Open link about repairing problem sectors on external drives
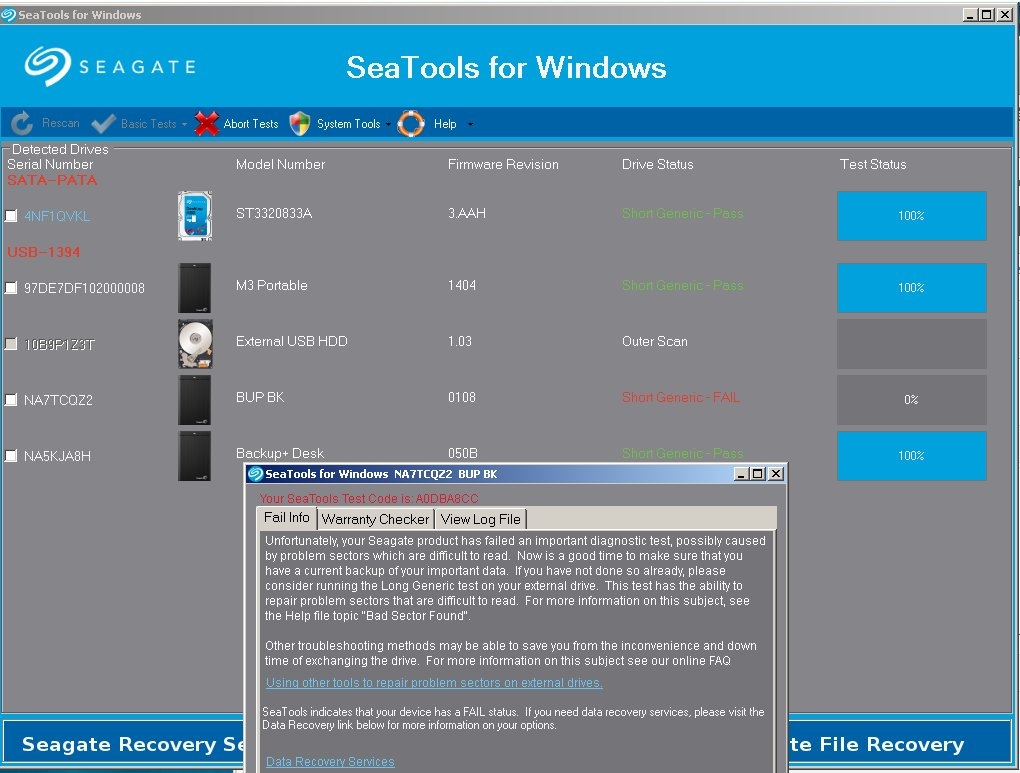The width and height of the screenshot is (1020, 773). tap(434, 683)
